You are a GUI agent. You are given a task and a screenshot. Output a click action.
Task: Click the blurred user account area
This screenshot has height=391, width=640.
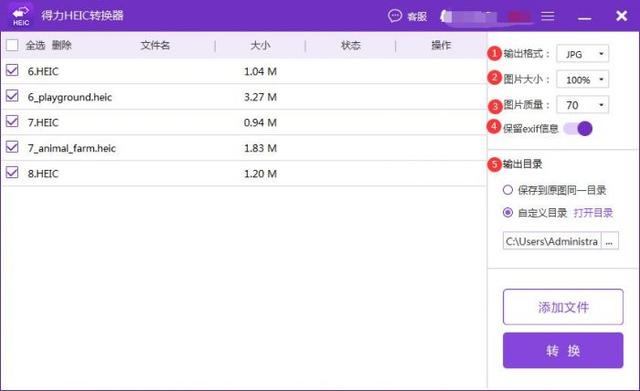click(487, 16)
